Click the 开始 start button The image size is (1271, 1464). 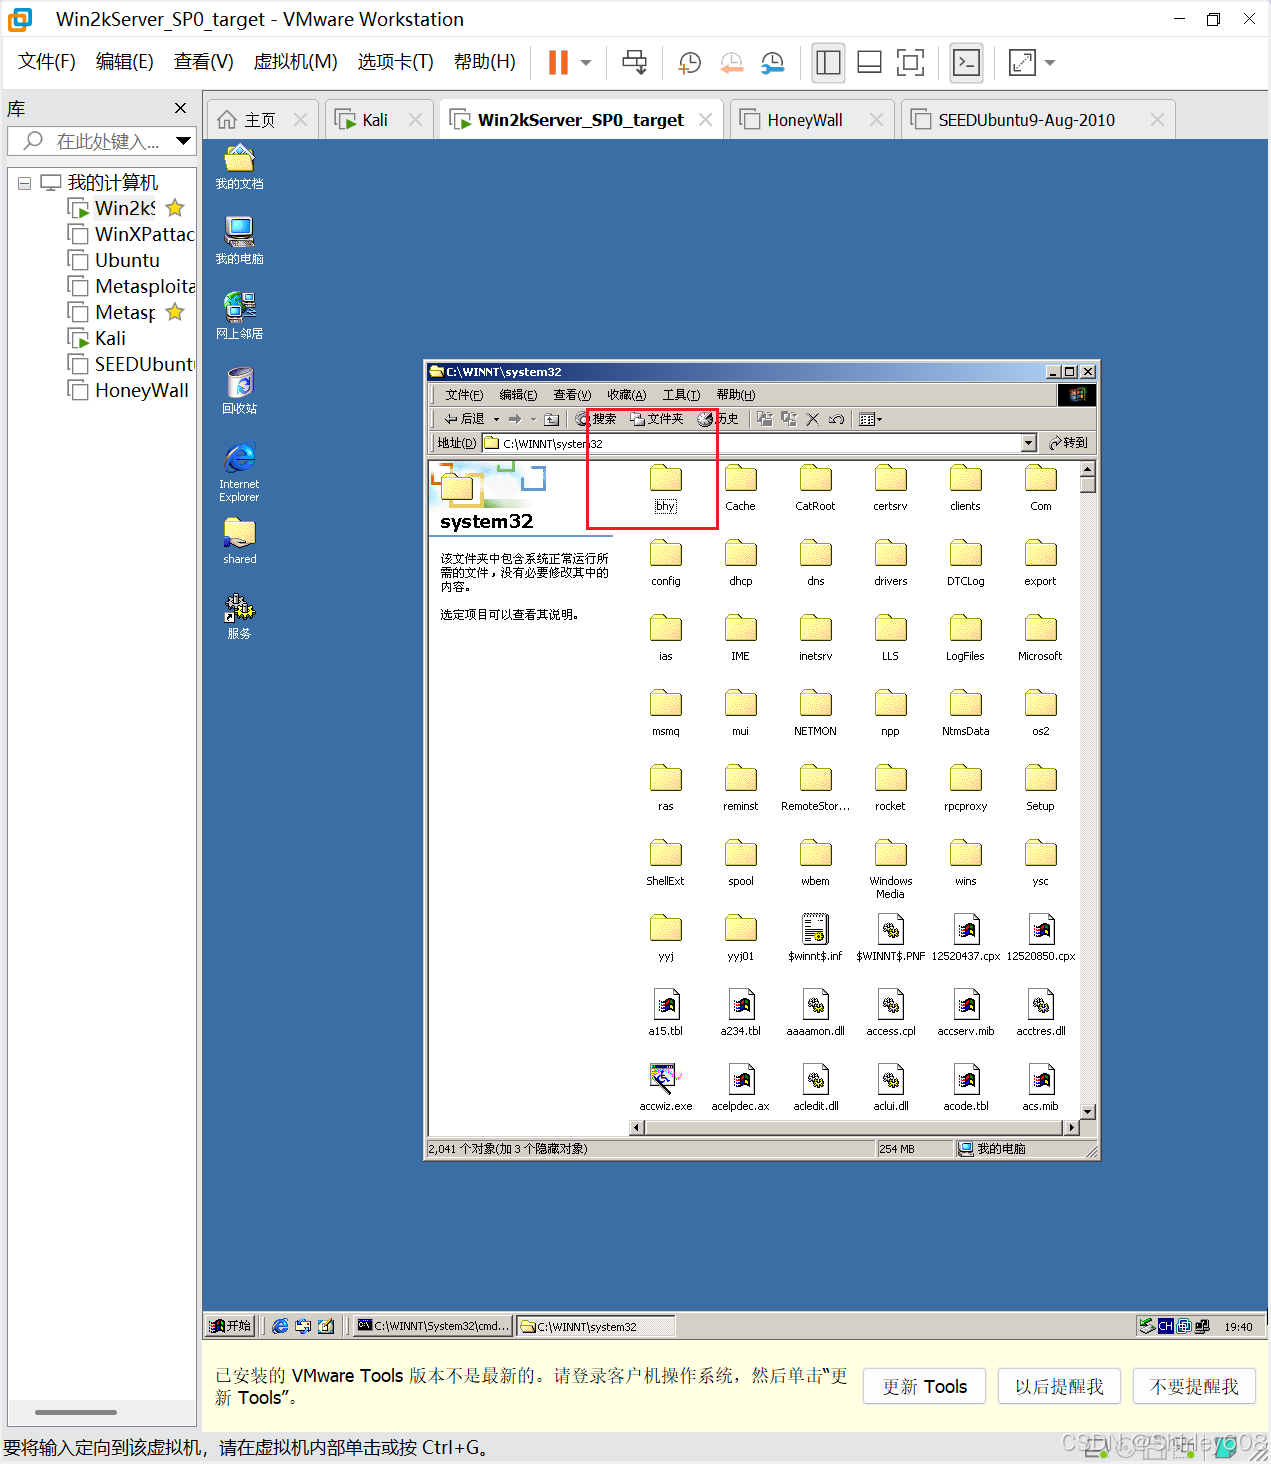[x=230, y=1326]
